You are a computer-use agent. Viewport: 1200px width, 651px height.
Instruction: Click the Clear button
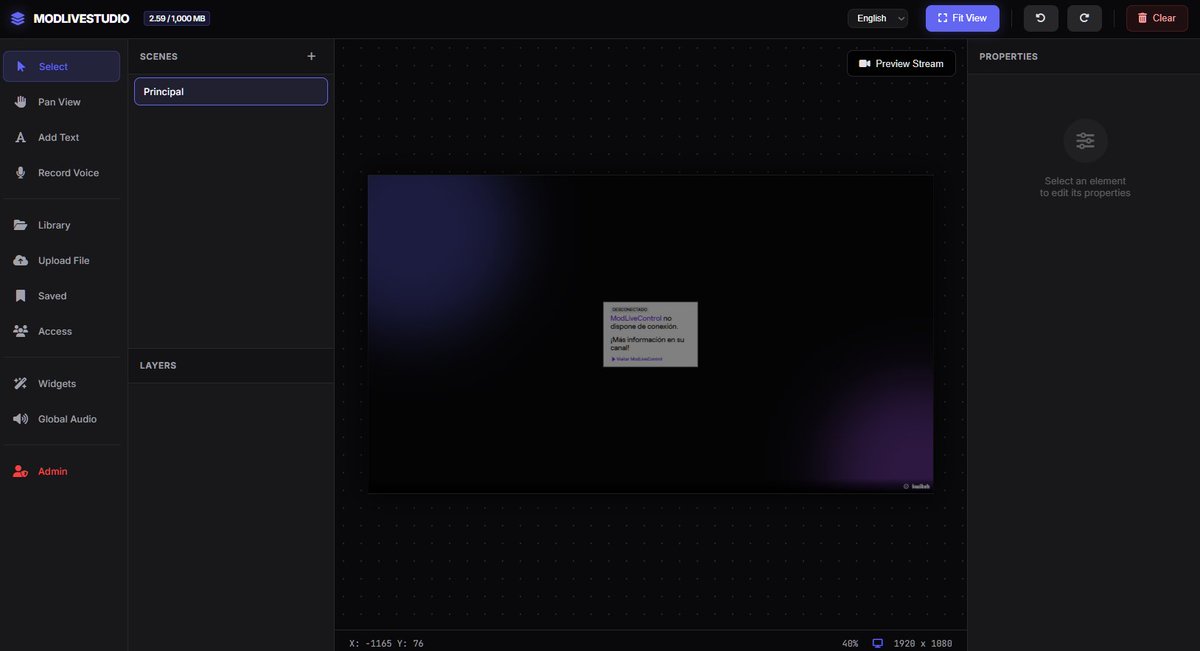(1157, 18)
